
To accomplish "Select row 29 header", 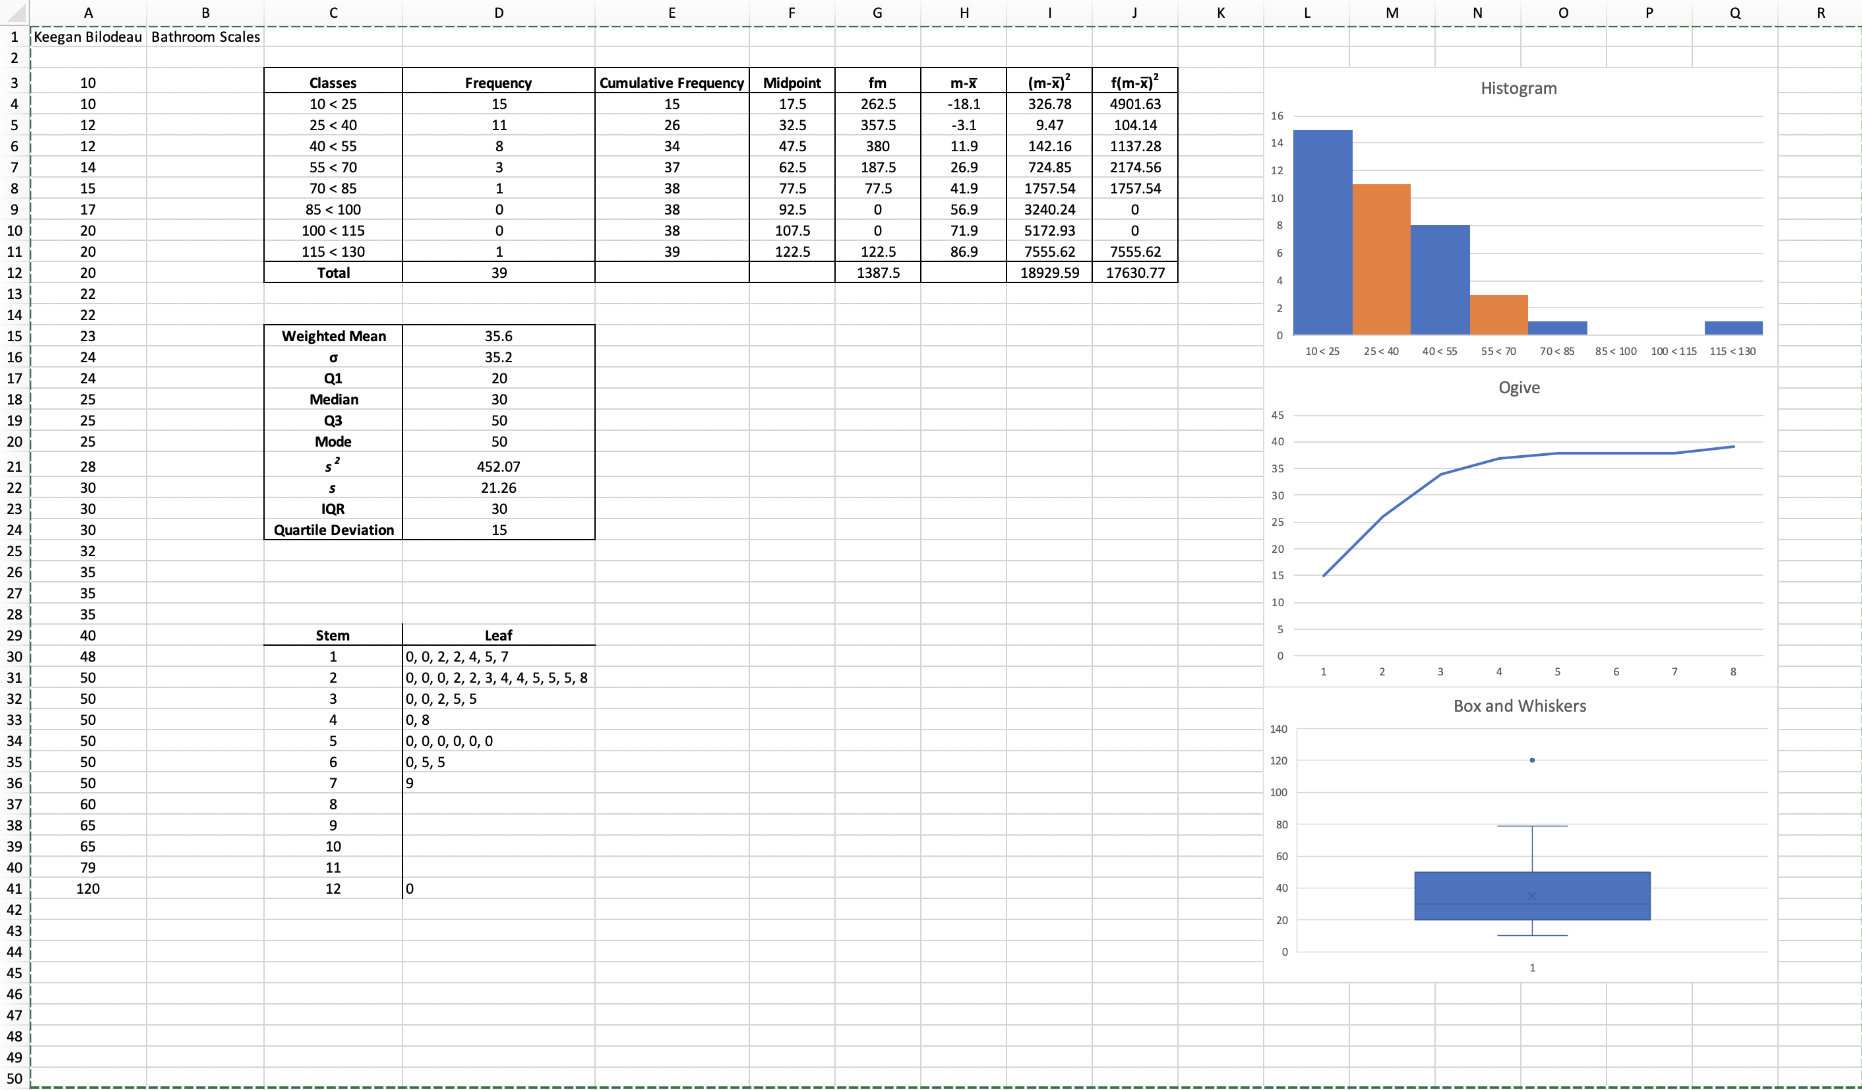I will (x=14, y=636).
